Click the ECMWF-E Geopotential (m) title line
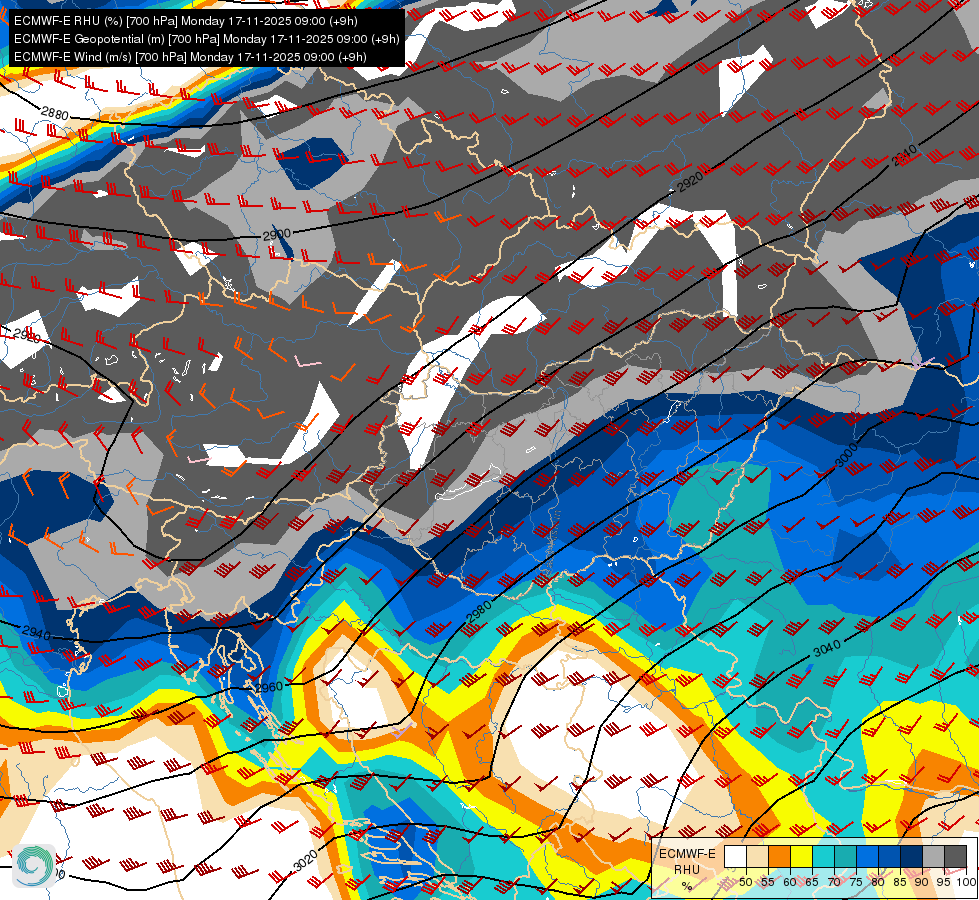979x900 pixels. tap(206, 39)
